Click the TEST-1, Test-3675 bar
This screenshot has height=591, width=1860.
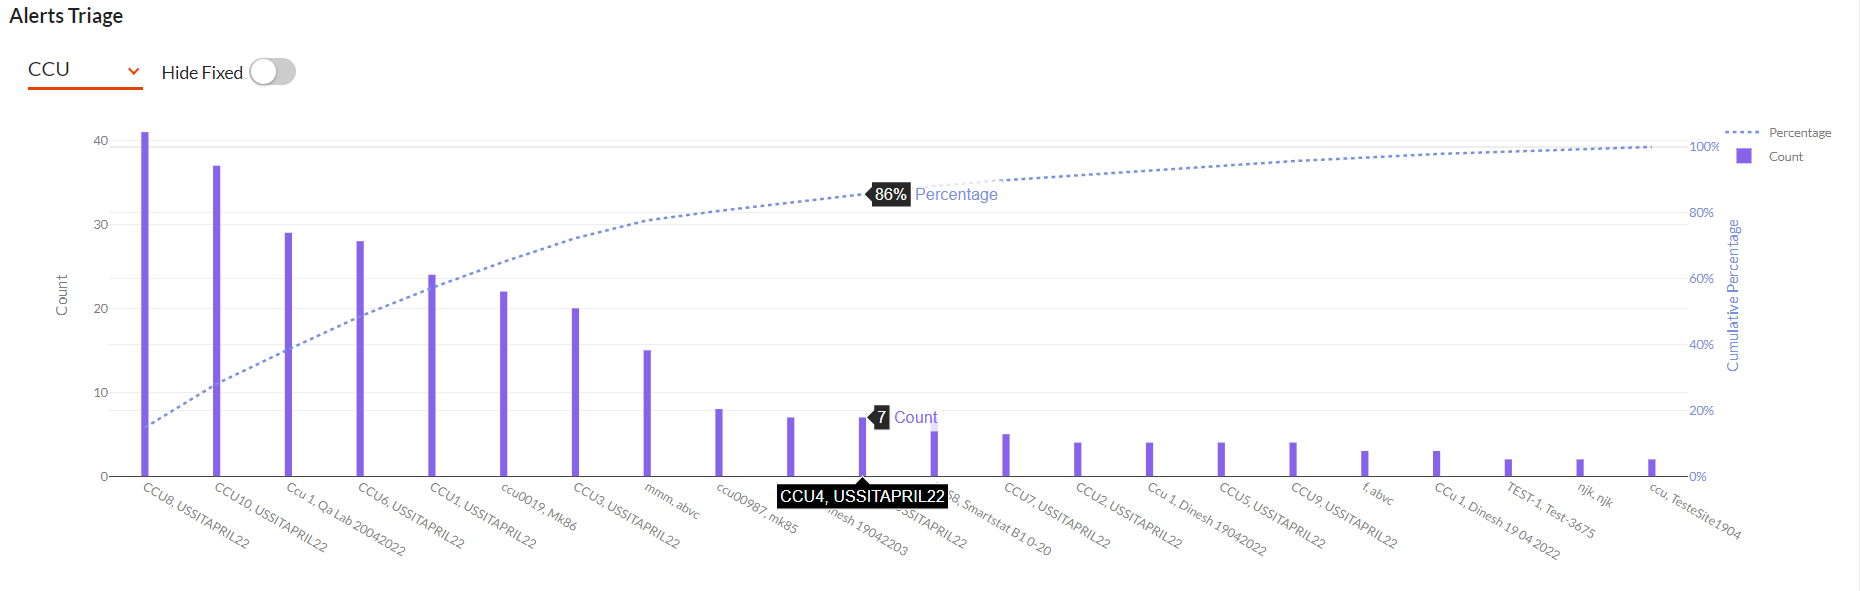coord(1508,468)
